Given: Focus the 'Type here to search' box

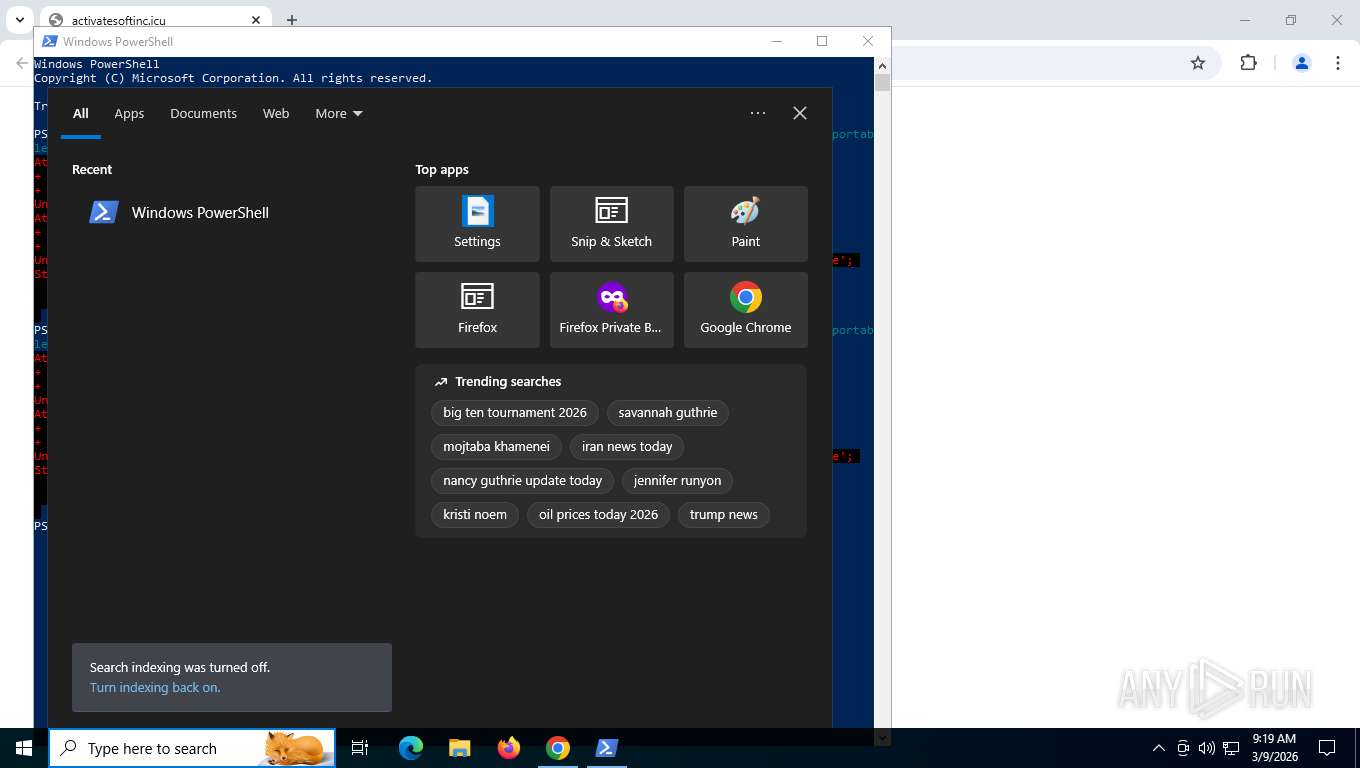Looking at the screenshot, I should [192, 748].
